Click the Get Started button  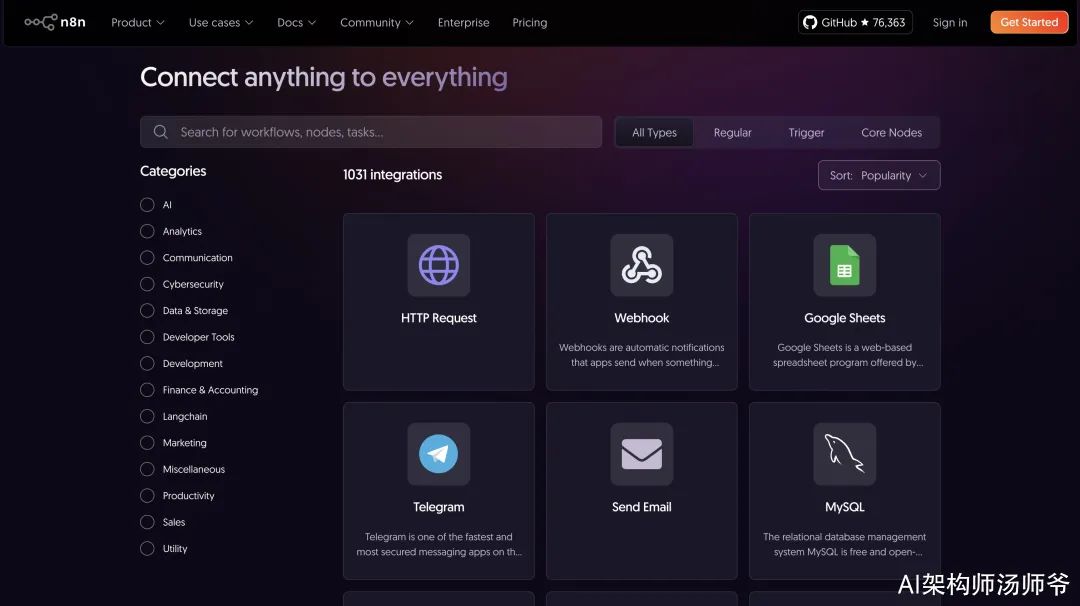[x=1029, y=22]
